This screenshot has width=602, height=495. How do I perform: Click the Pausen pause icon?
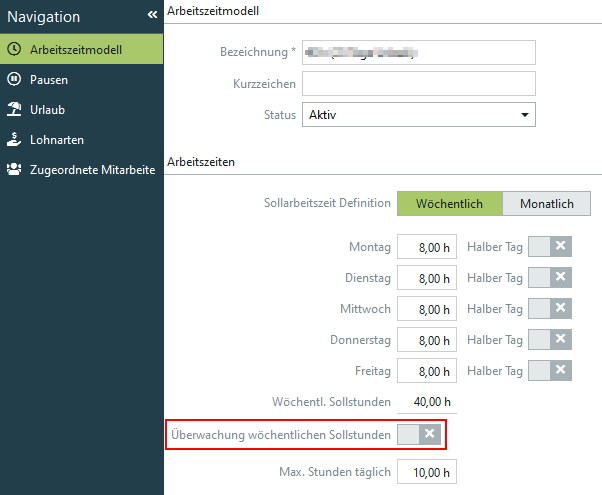[14, 79]
